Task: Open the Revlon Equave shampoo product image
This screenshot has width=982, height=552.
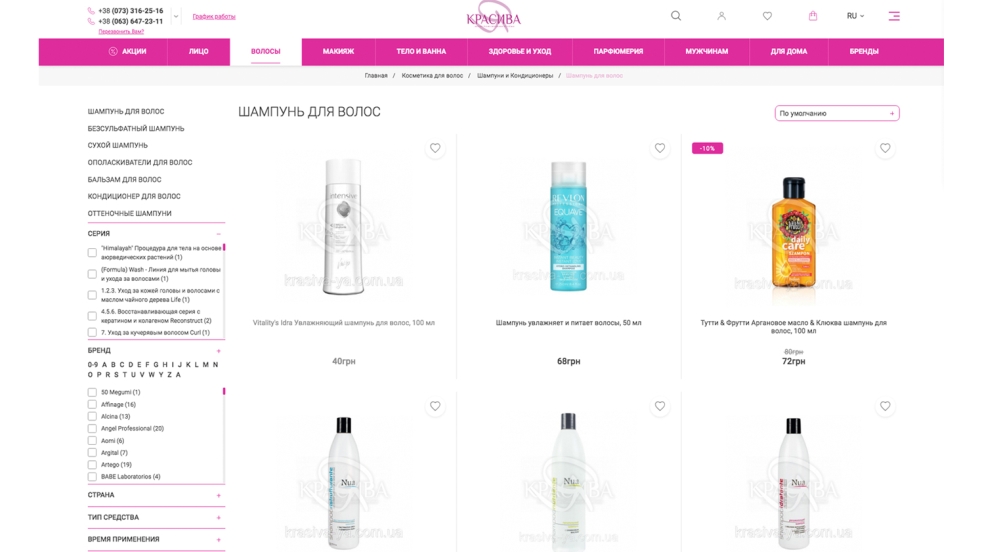Action: coord(568,226)
